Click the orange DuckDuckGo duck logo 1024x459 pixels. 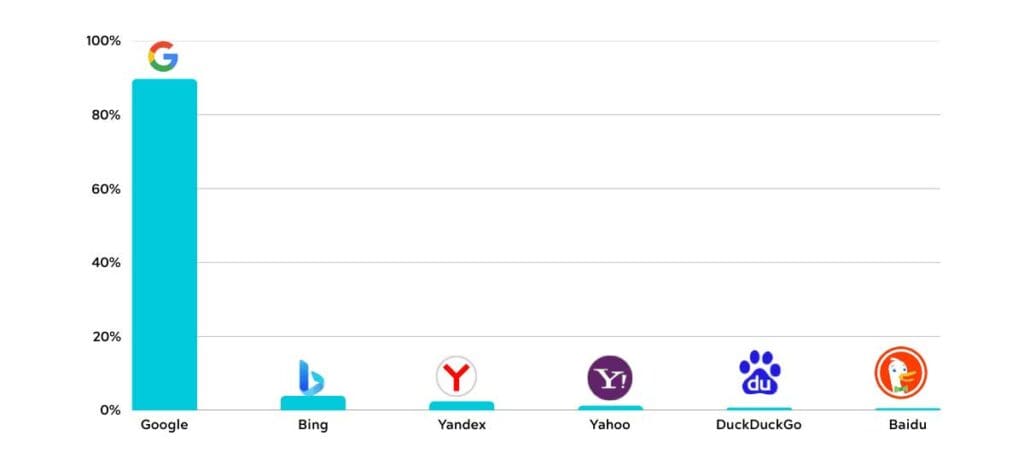click(901, 372)
